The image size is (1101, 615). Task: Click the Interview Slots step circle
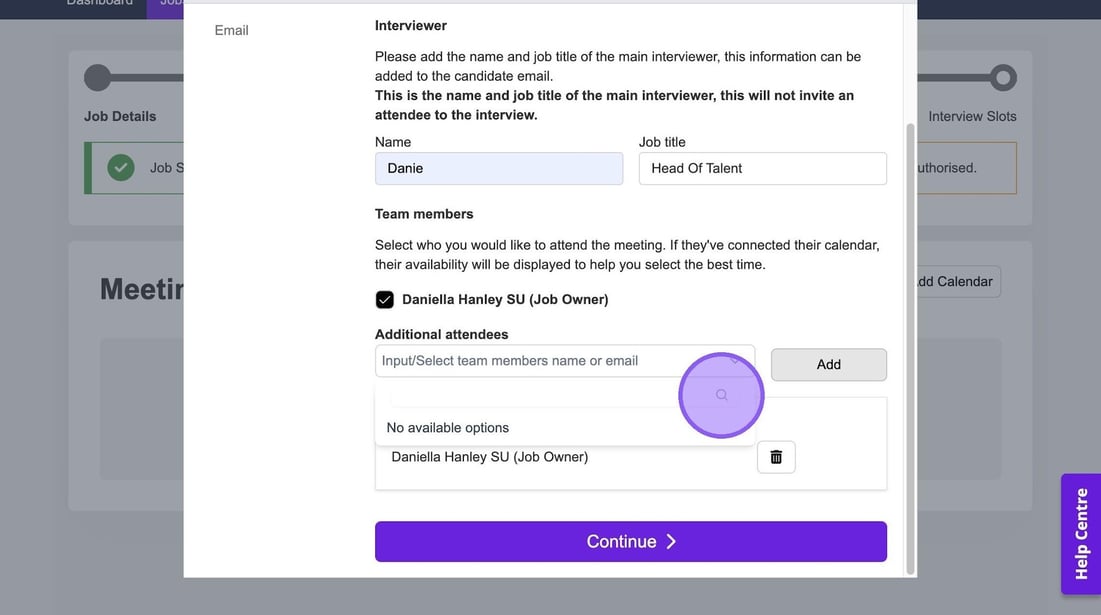1003,78
